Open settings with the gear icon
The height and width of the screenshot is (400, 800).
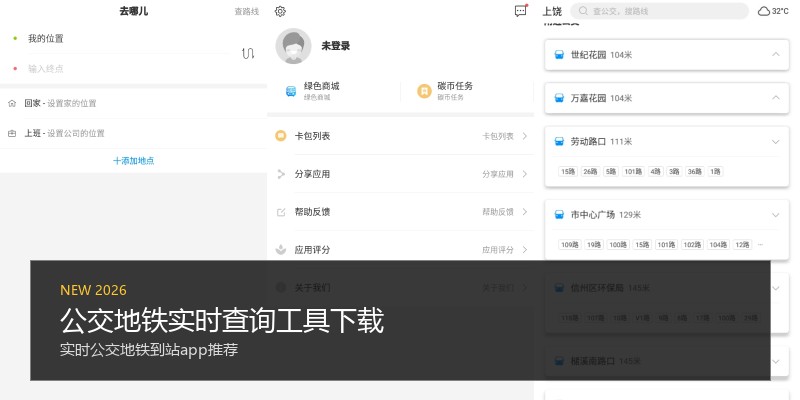[x=280, y=11]
